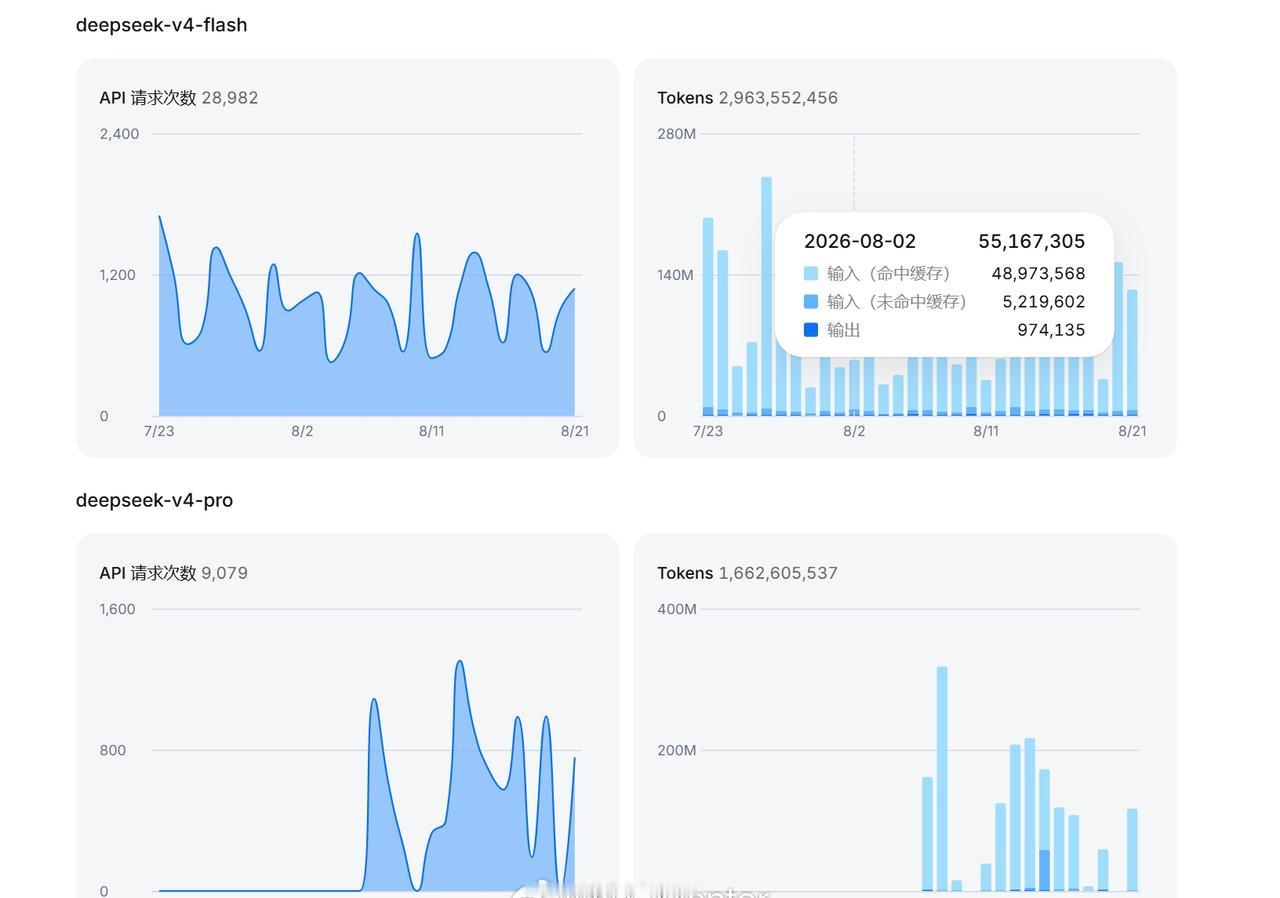Click the 280M y-axis label

point(676,134)
